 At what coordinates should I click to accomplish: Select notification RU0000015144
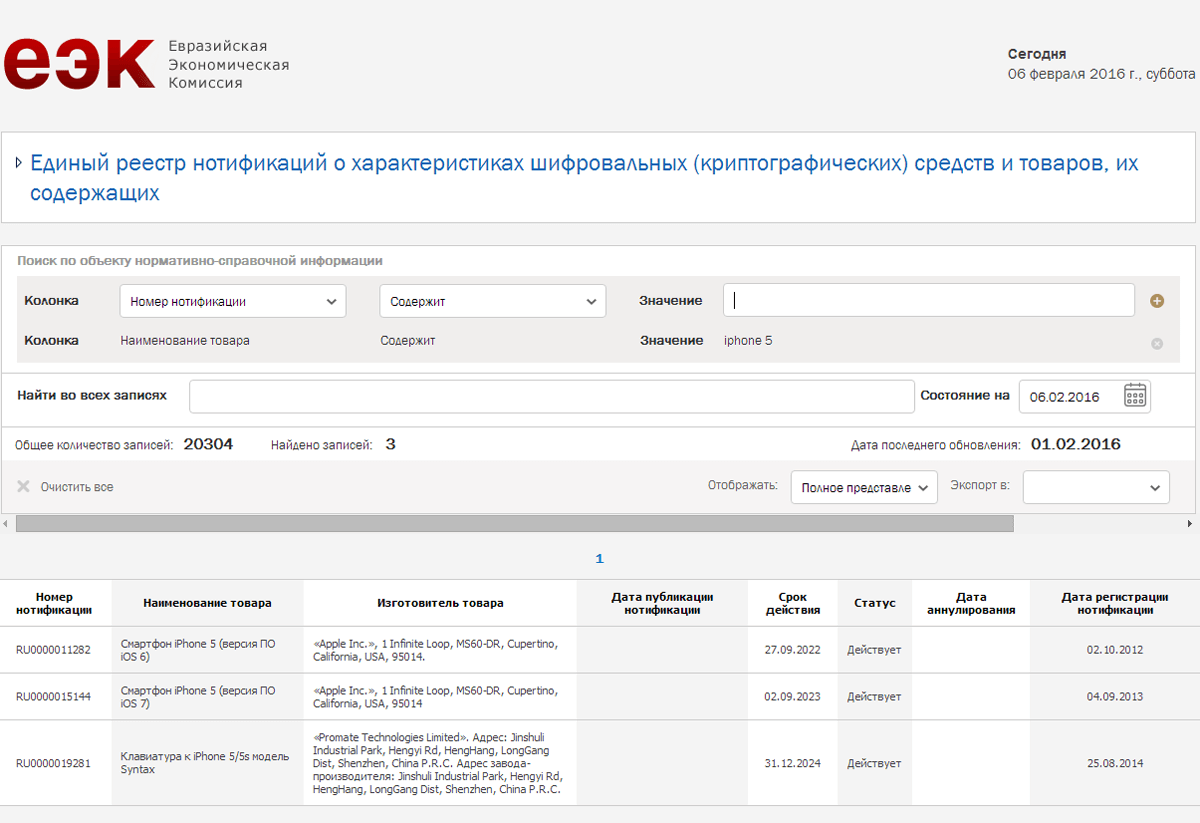[x=53, y=697]
